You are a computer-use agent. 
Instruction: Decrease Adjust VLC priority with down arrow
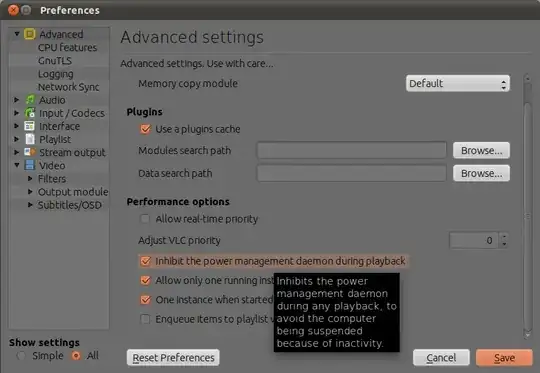click(504, 244)
